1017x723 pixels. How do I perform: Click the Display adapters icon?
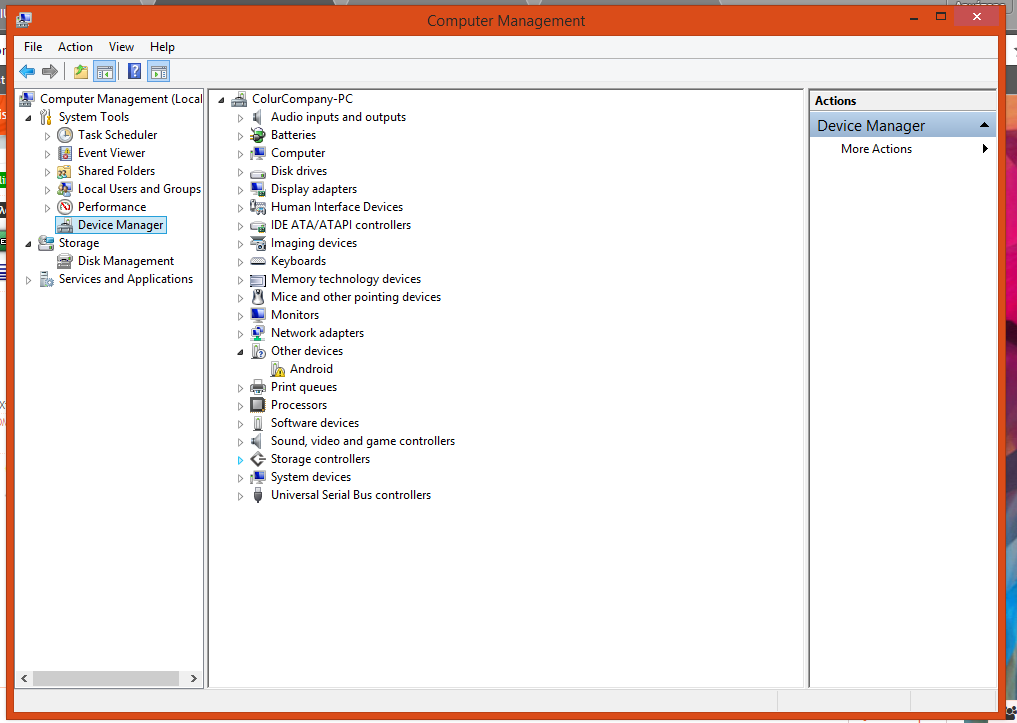click(258, 189)
